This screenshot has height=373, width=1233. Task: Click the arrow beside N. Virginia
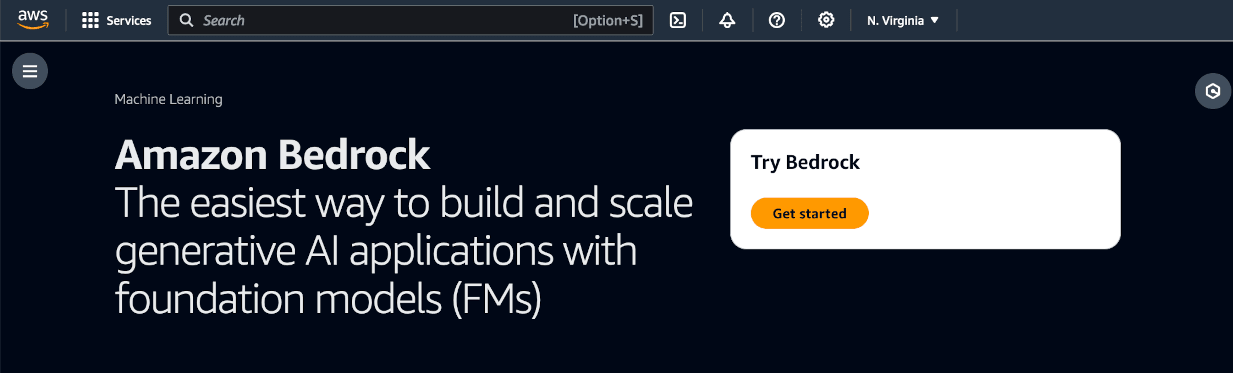[x=934, y=20]
